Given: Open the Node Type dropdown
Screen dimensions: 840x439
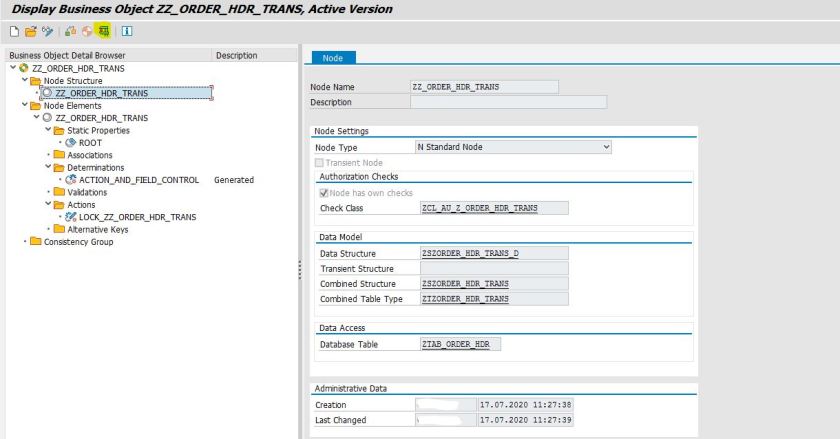Looking at the screenshot, I should (605, 147).
